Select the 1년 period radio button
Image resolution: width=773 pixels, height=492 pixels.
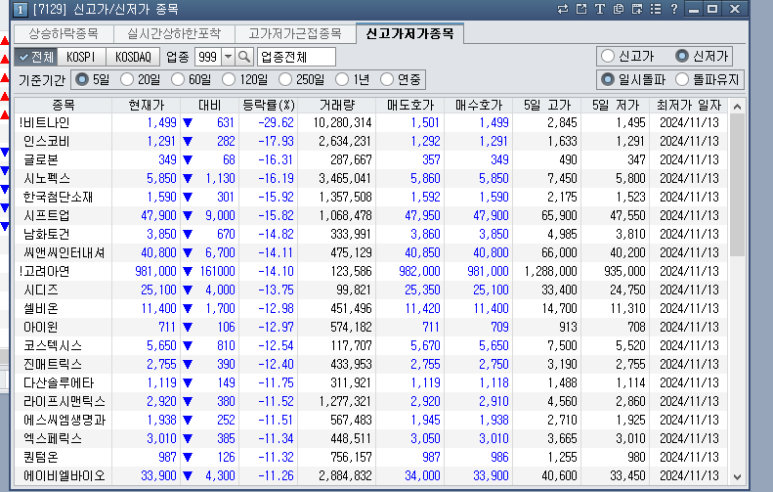pyautogui.click(x=342, y=79)
